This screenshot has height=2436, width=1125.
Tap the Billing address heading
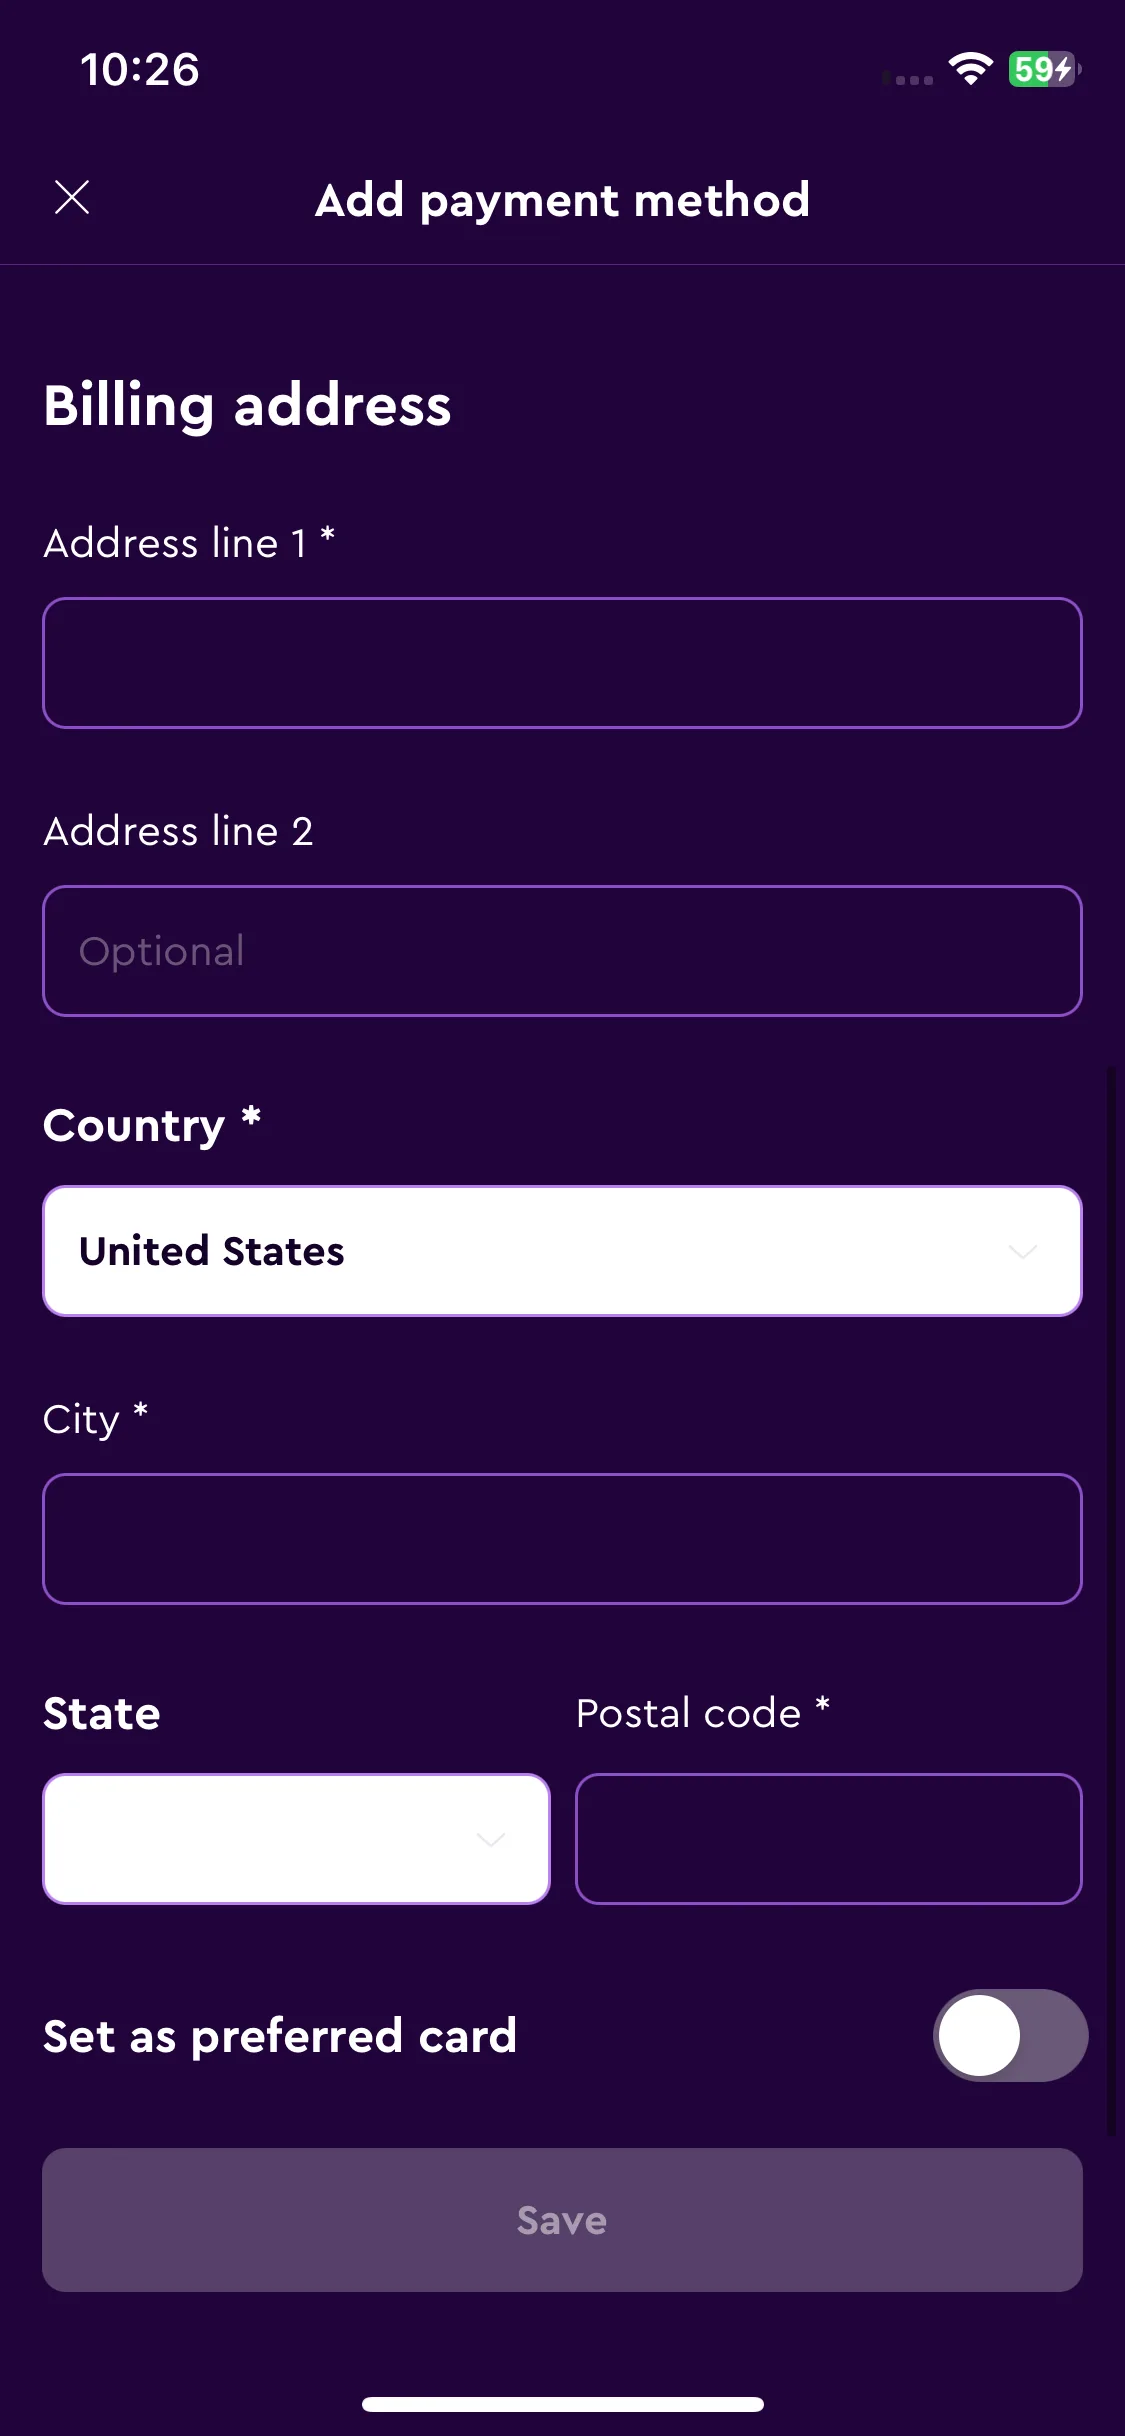tap(247, 406)
